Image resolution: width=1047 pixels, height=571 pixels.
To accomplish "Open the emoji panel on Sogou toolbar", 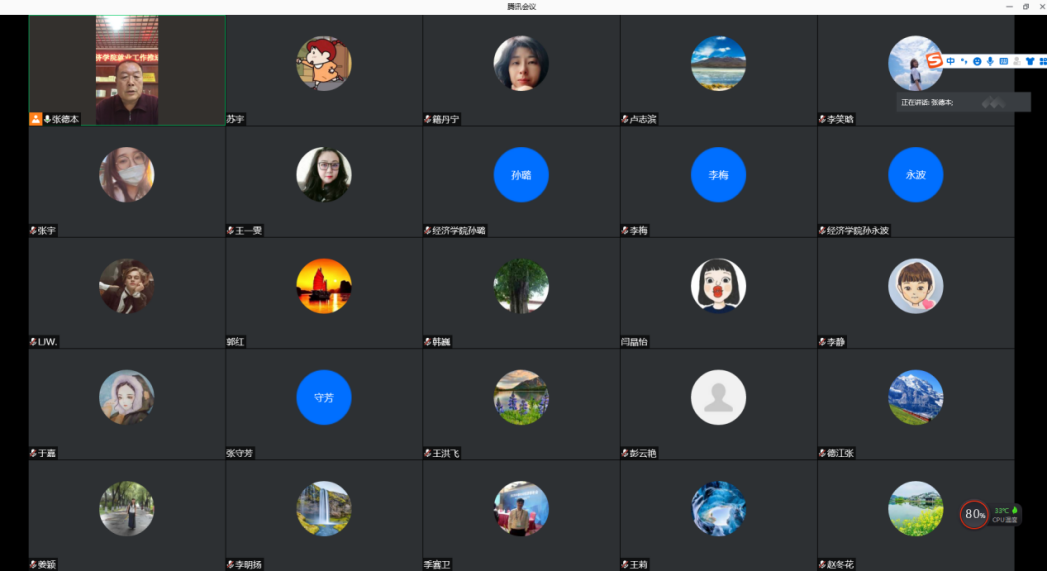I will click(x=977, y=61).
